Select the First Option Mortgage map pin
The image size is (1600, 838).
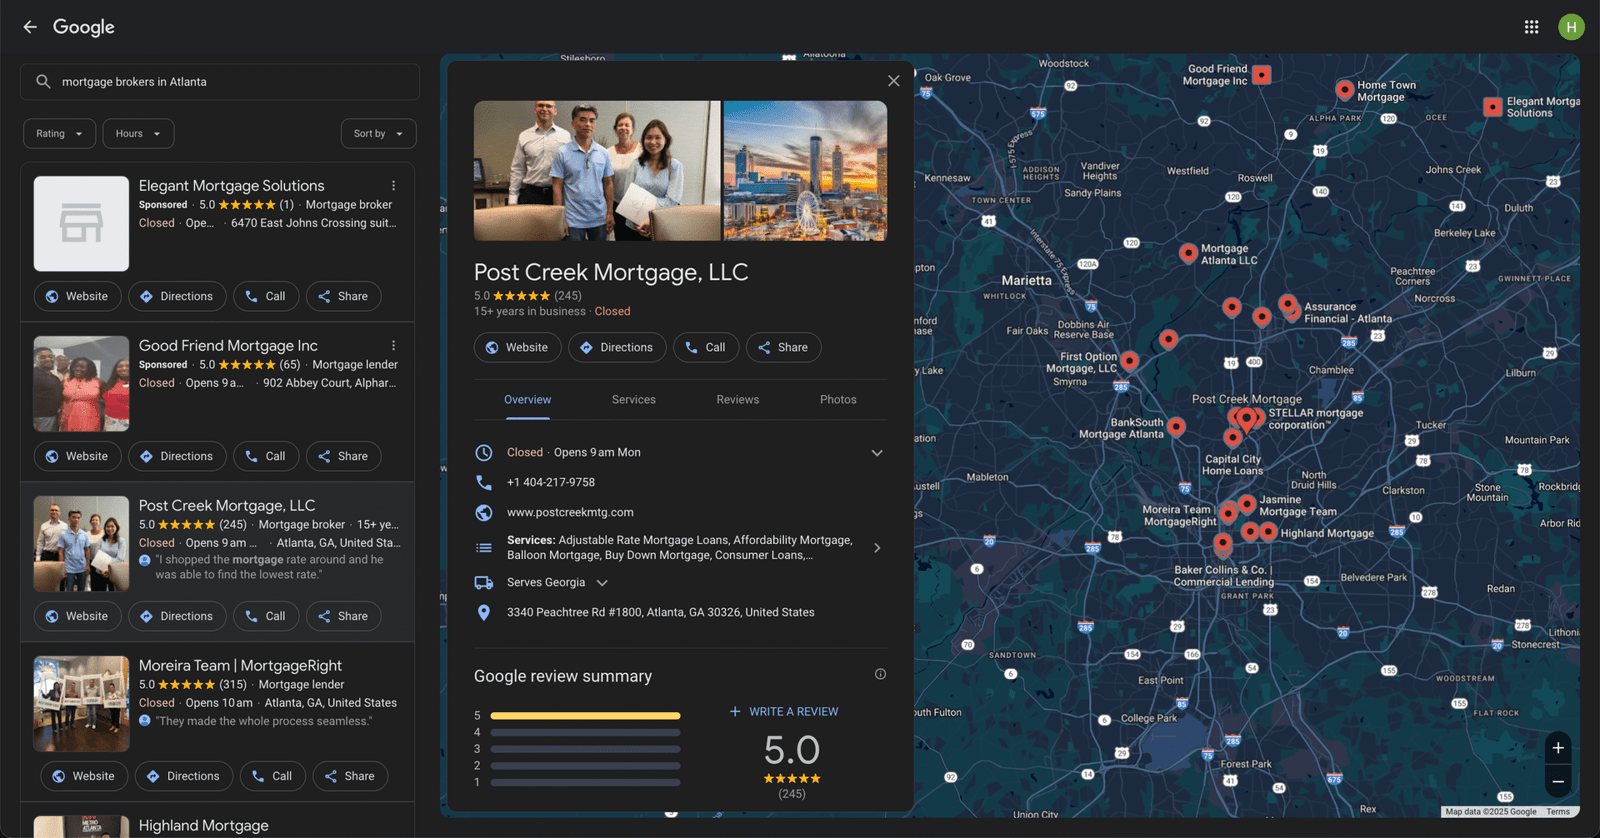pos(1129,360)
